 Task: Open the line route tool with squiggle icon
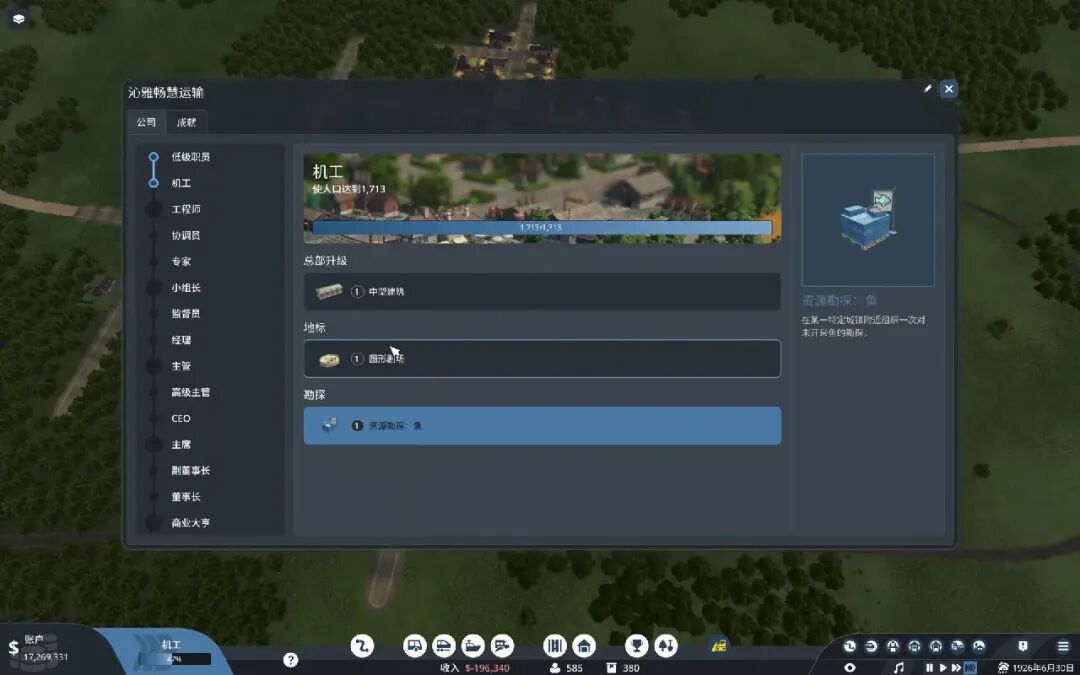click(x=362, y=645)
